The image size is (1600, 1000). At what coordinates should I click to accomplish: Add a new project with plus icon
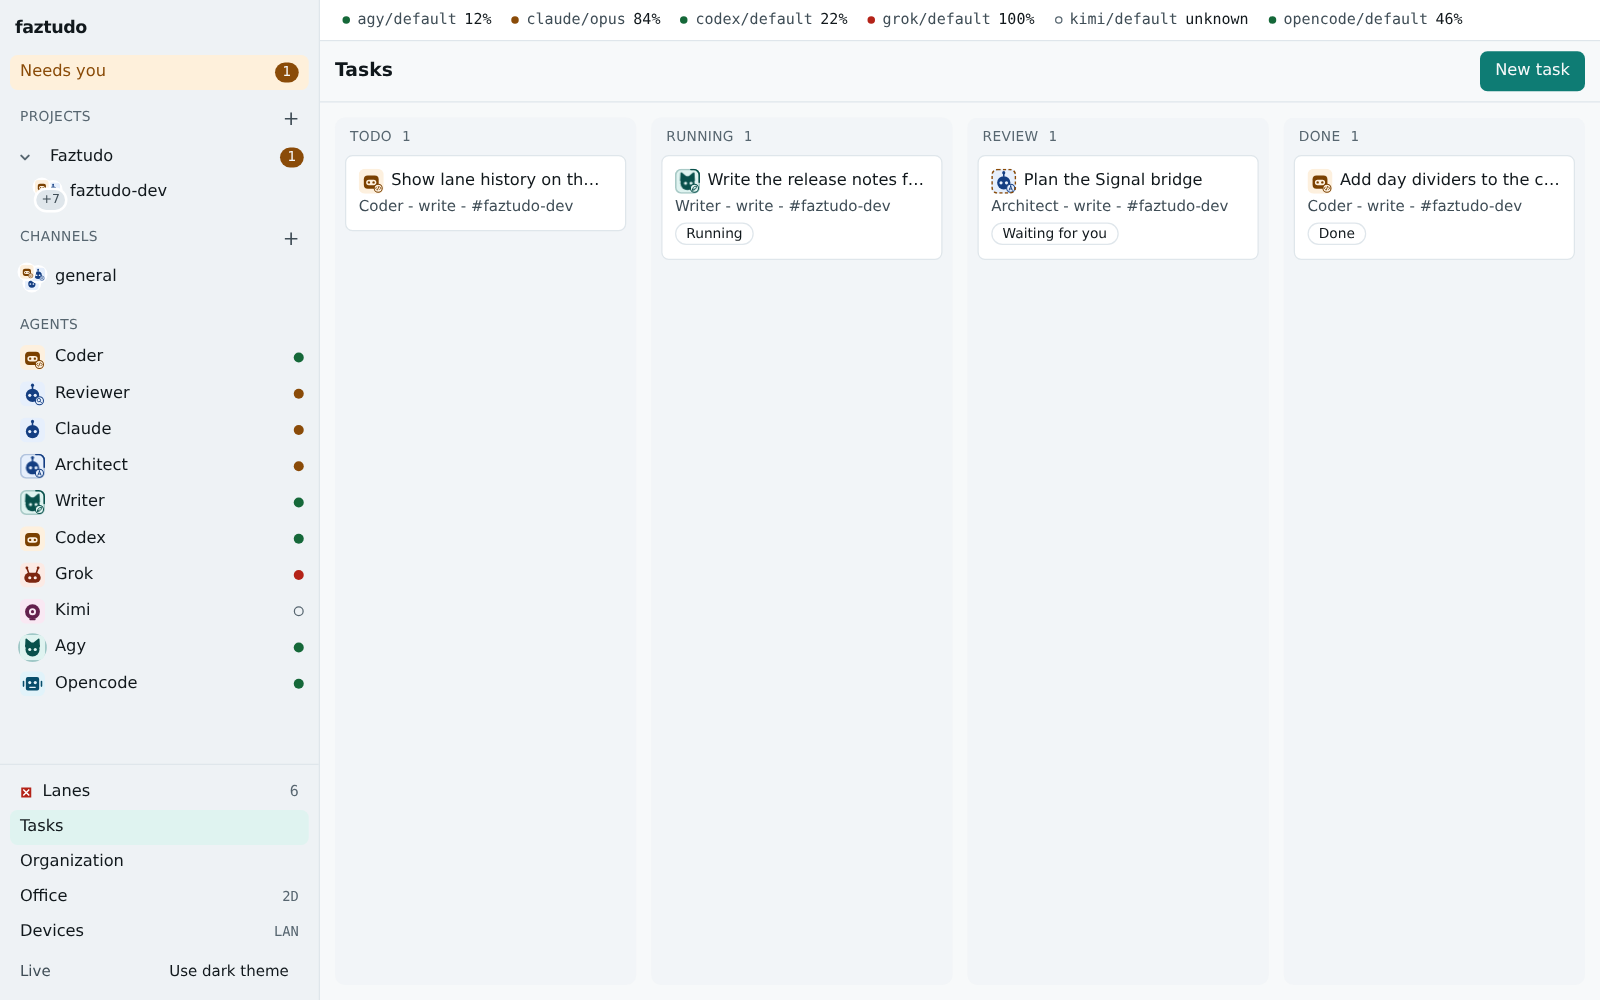(291, 118)
